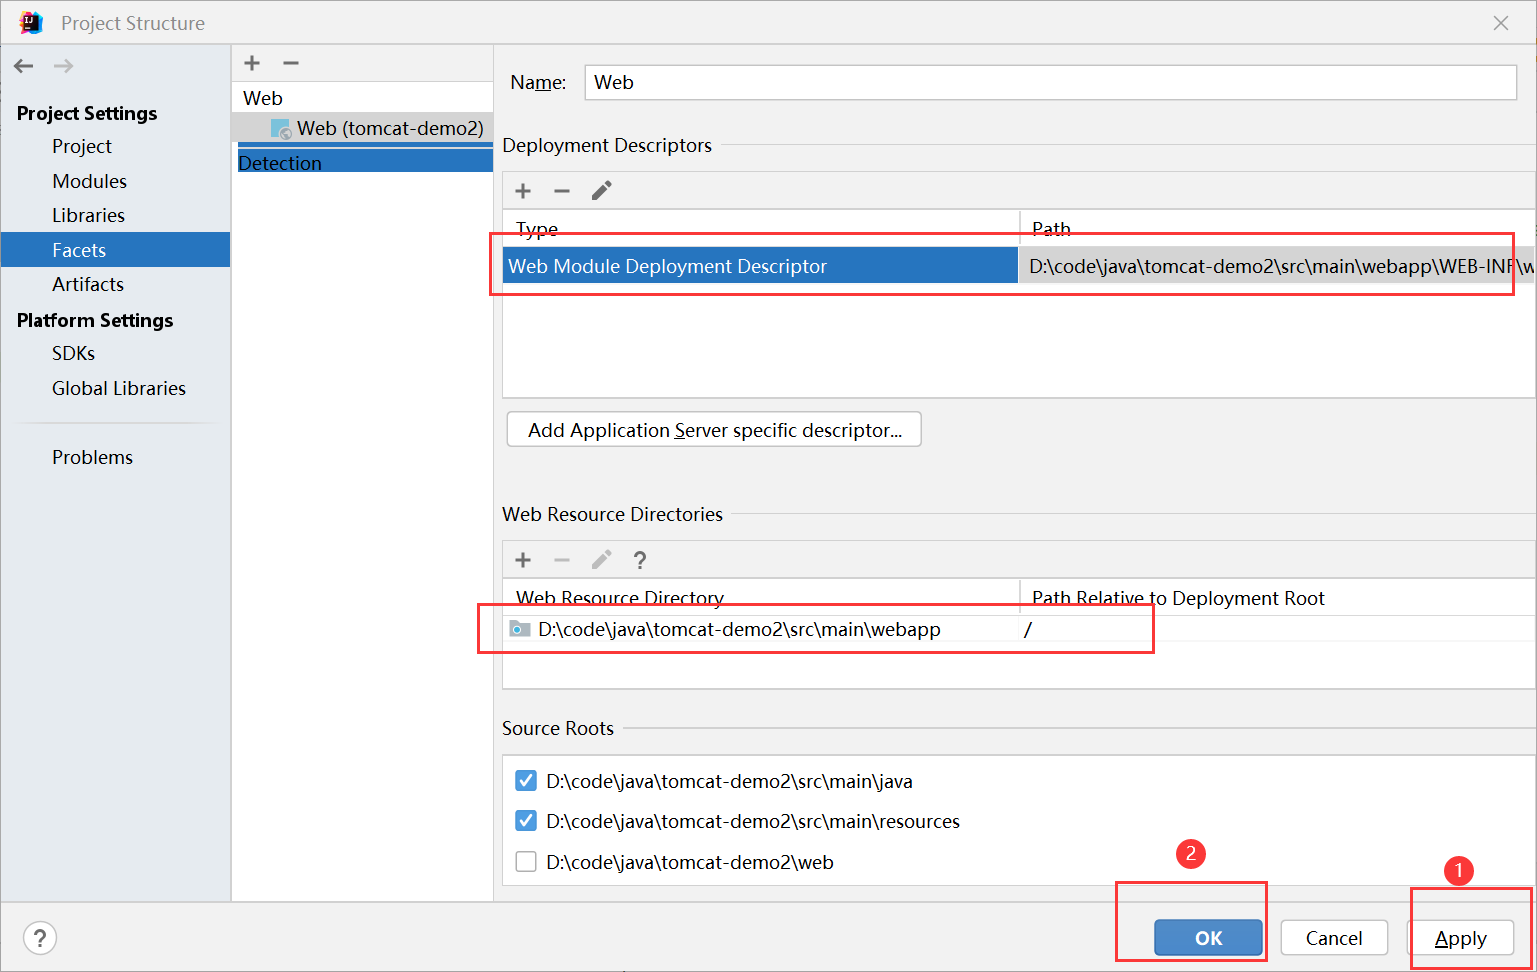Click the Type column header

pyautogui.click(x=761, y=229)
